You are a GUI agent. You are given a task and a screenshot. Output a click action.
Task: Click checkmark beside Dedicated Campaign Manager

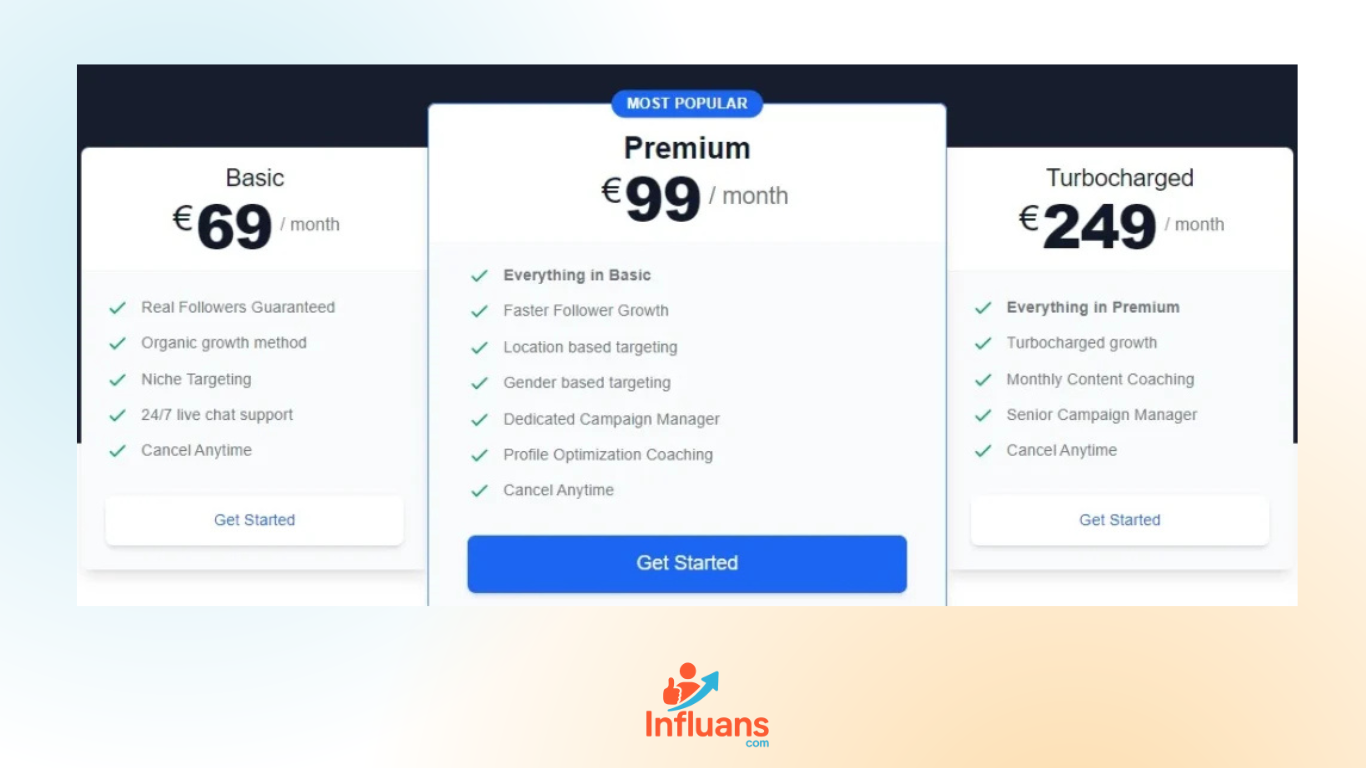click(480, 420)
